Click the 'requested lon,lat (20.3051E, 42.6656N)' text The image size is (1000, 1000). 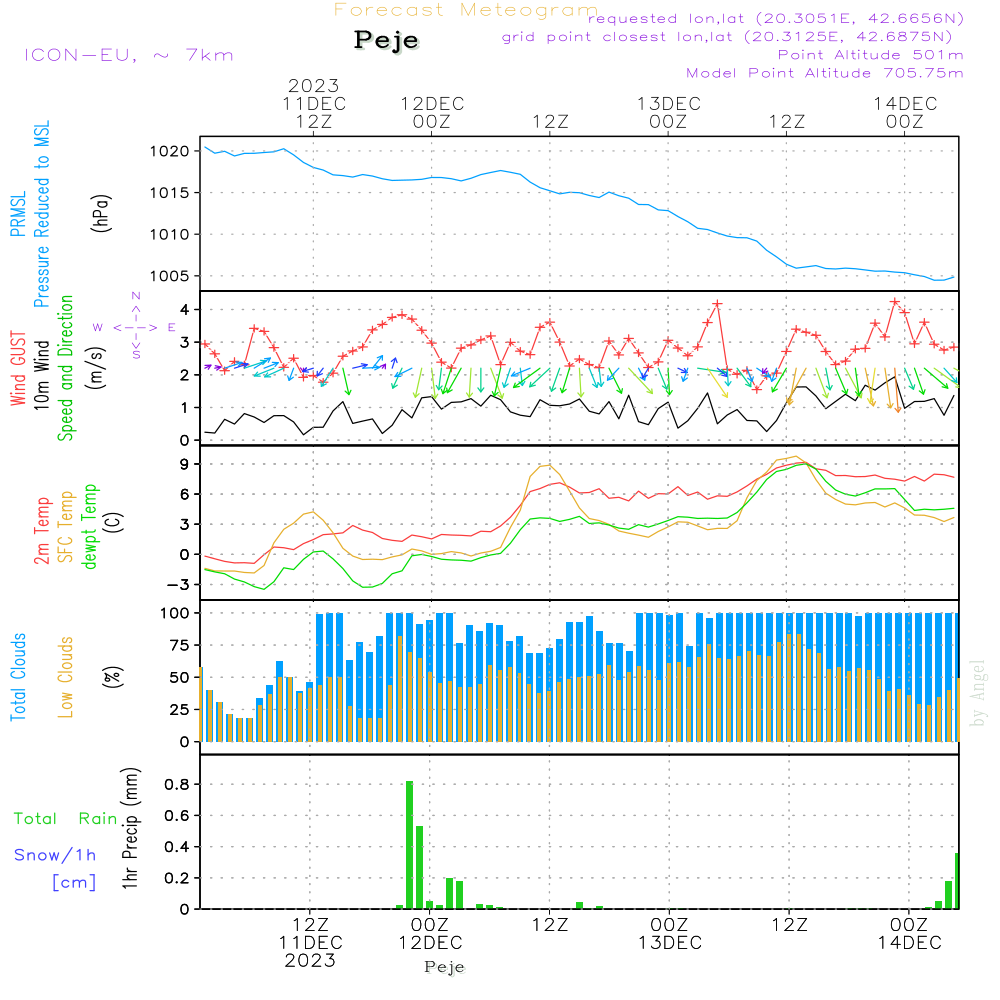point(776,18)
